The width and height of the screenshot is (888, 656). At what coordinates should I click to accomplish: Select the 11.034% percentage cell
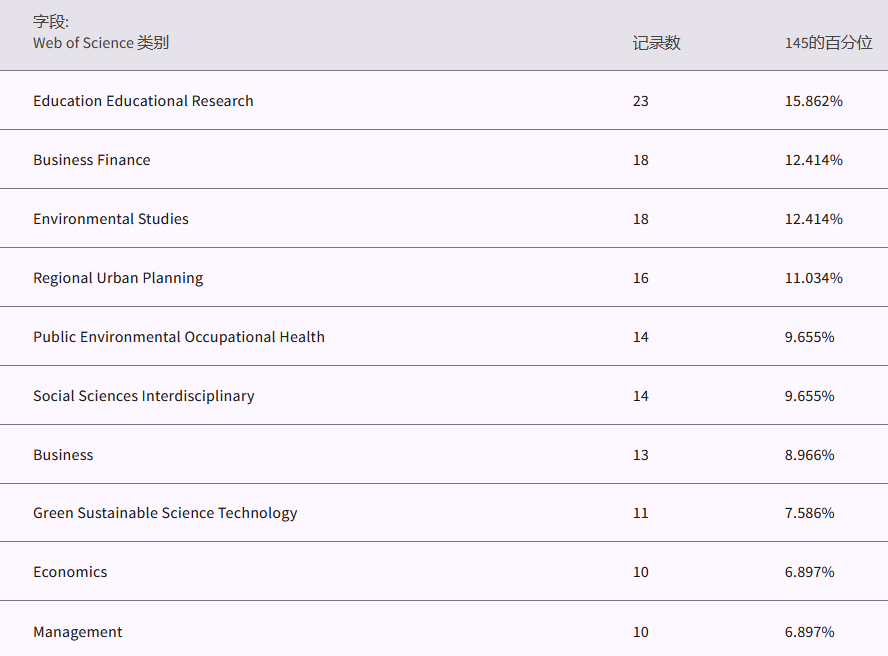813,278
